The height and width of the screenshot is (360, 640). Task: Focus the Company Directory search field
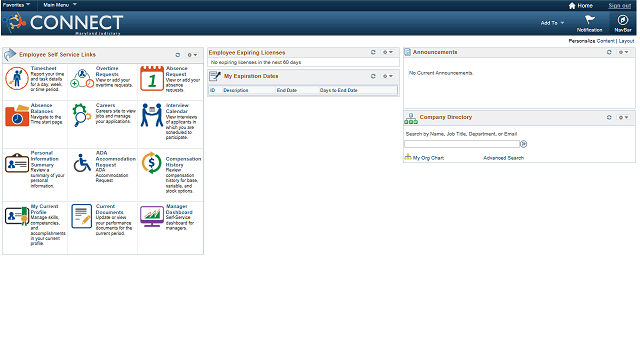pos(462,144)
